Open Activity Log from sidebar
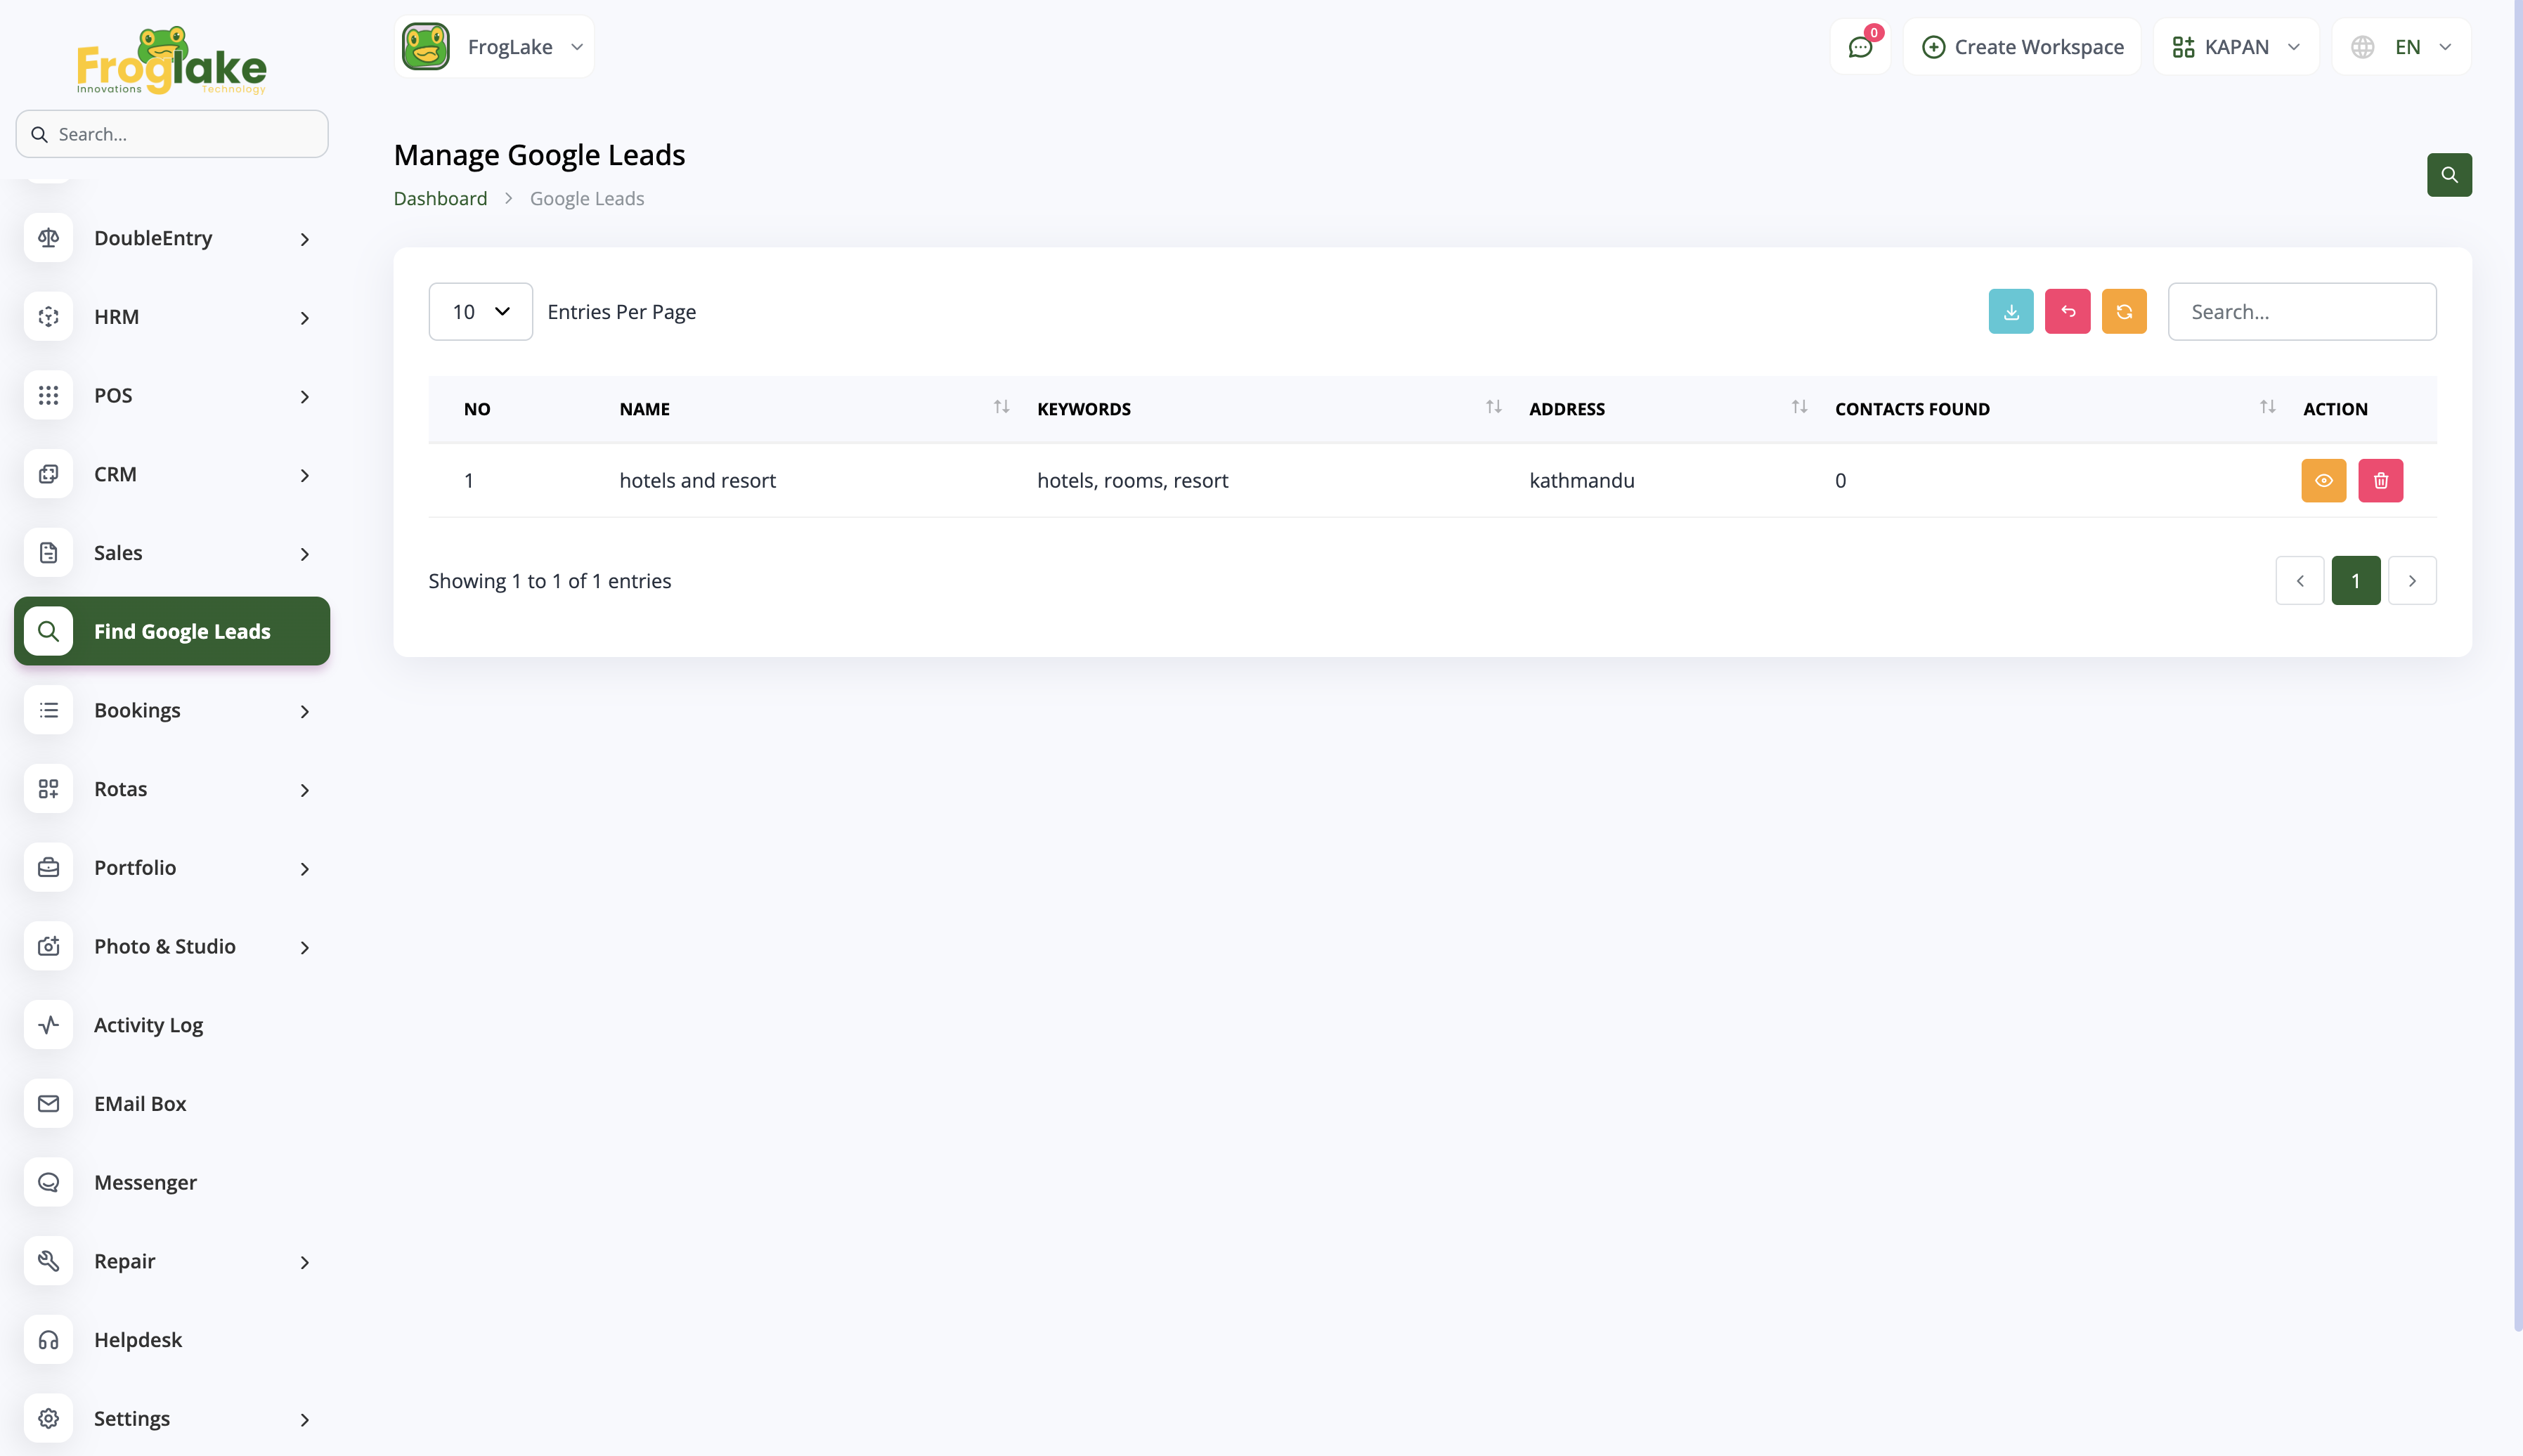The width and height of the screenshot is (2523, 1456). click(148, 1025)
